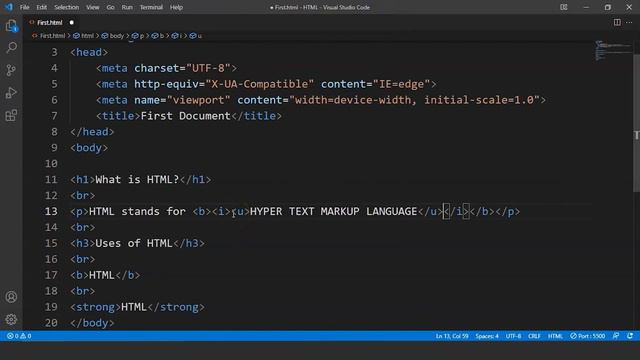Open the Run menu
This screenshot has width=640, height=360.
pos(127,7)
